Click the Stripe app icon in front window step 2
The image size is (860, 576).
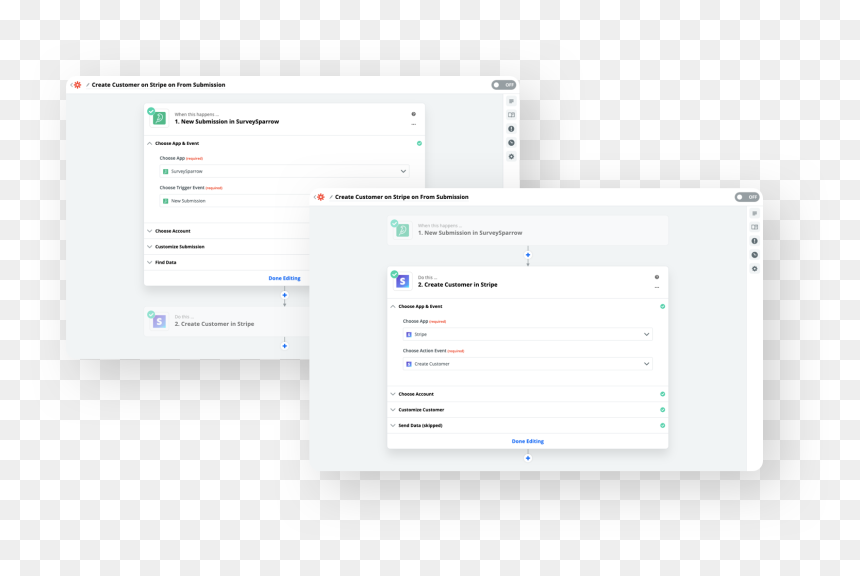403,281
